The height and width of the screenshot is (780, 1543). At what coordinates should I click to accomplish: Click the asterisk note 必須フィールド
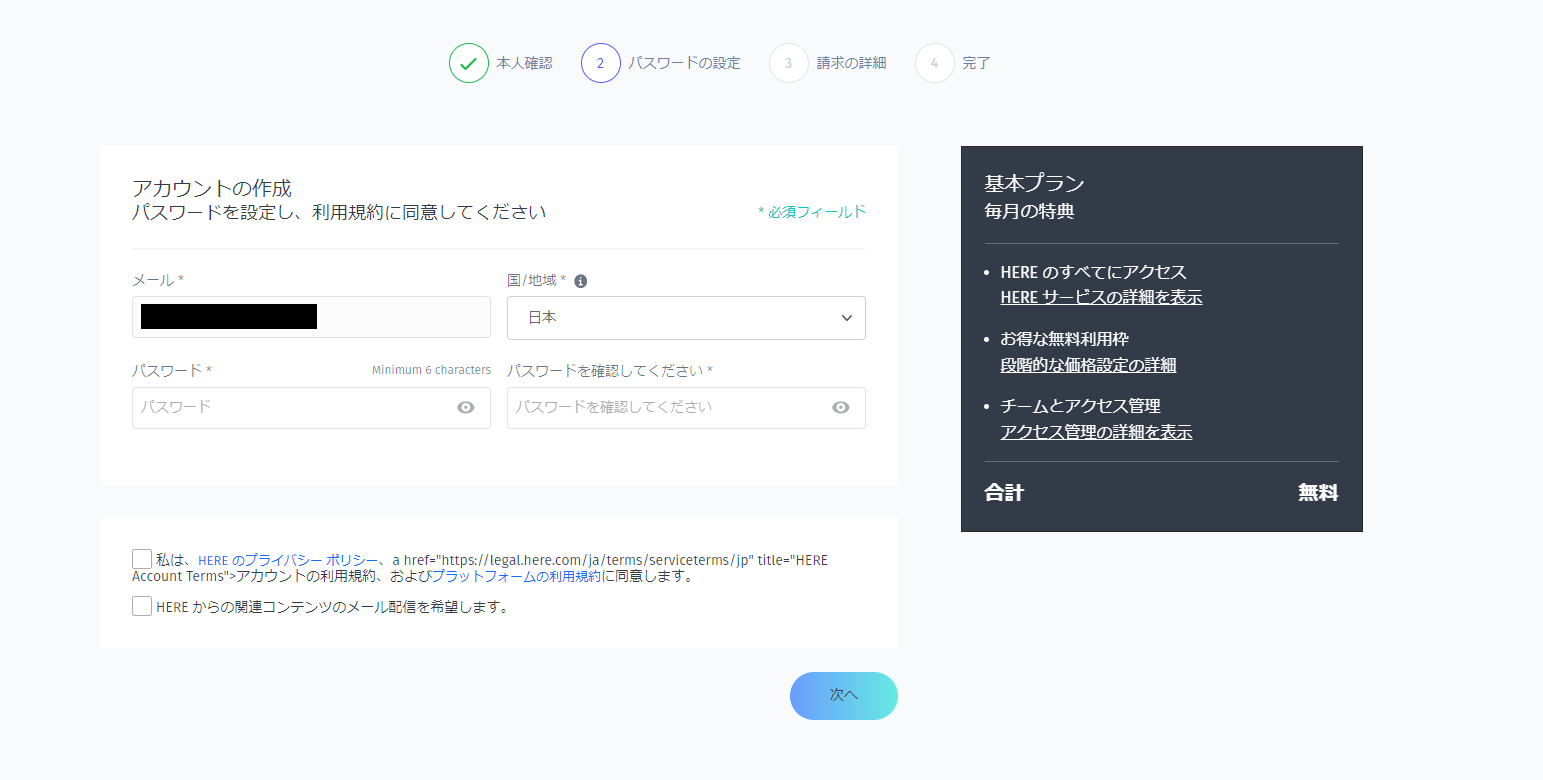tap(812, 211)
